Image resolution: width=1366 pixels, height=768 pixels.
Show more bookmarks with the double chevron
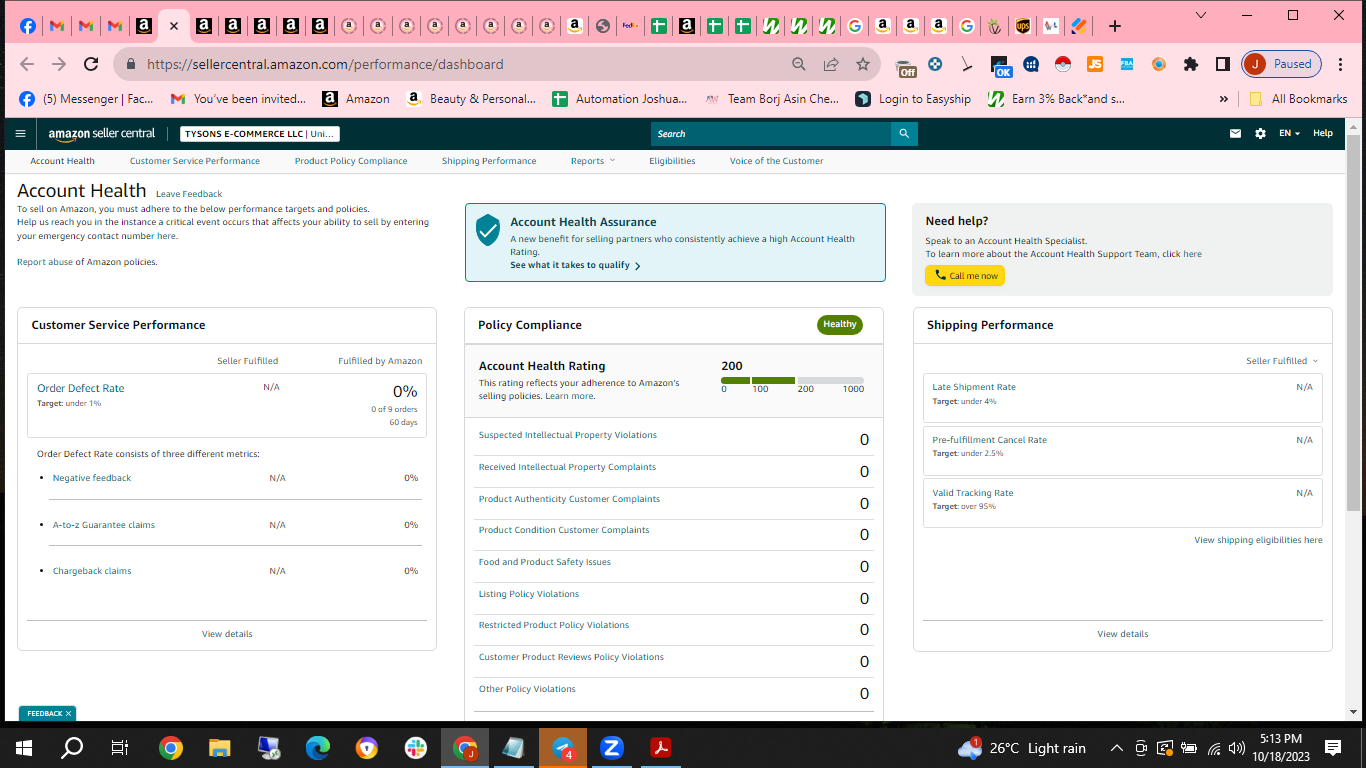1223,99
